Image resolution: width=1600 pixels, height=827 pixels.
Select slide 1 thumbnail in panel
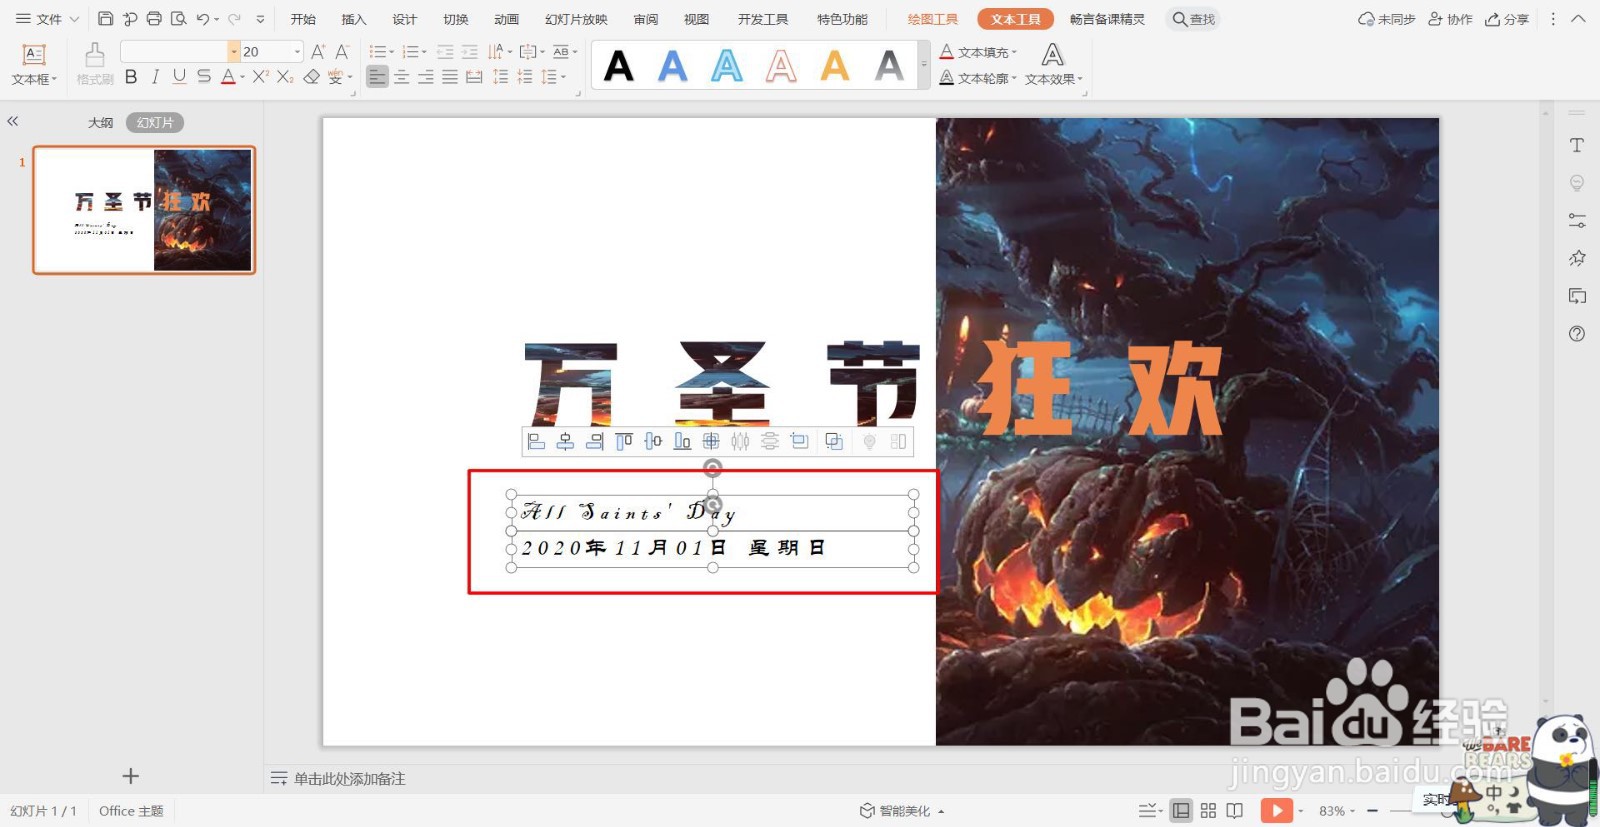point(144,210)
